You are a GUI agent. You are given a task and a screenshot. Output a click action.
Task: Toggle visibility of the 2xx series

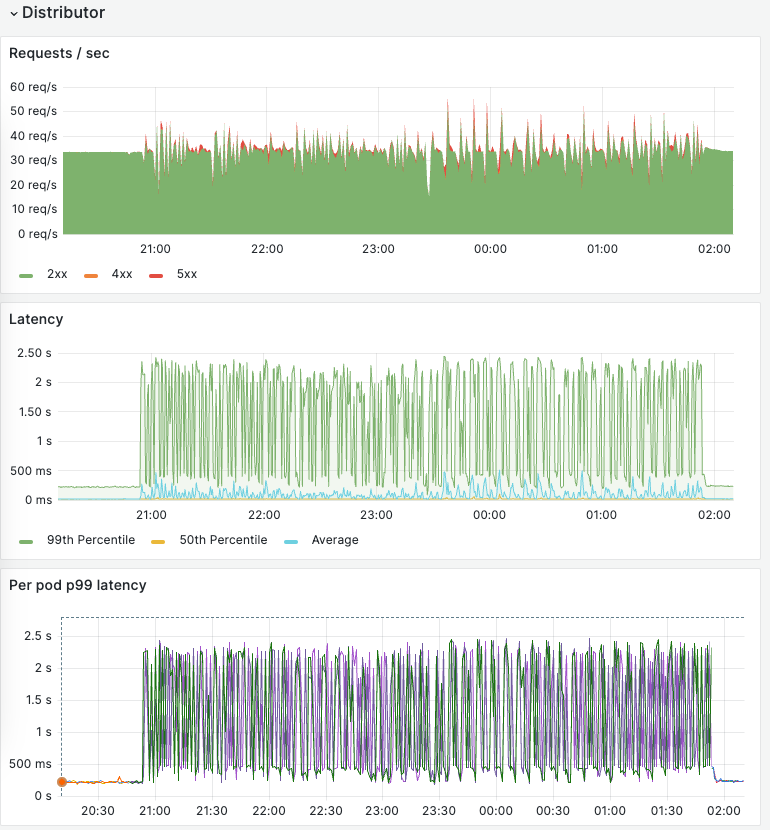tap(57, 273)
